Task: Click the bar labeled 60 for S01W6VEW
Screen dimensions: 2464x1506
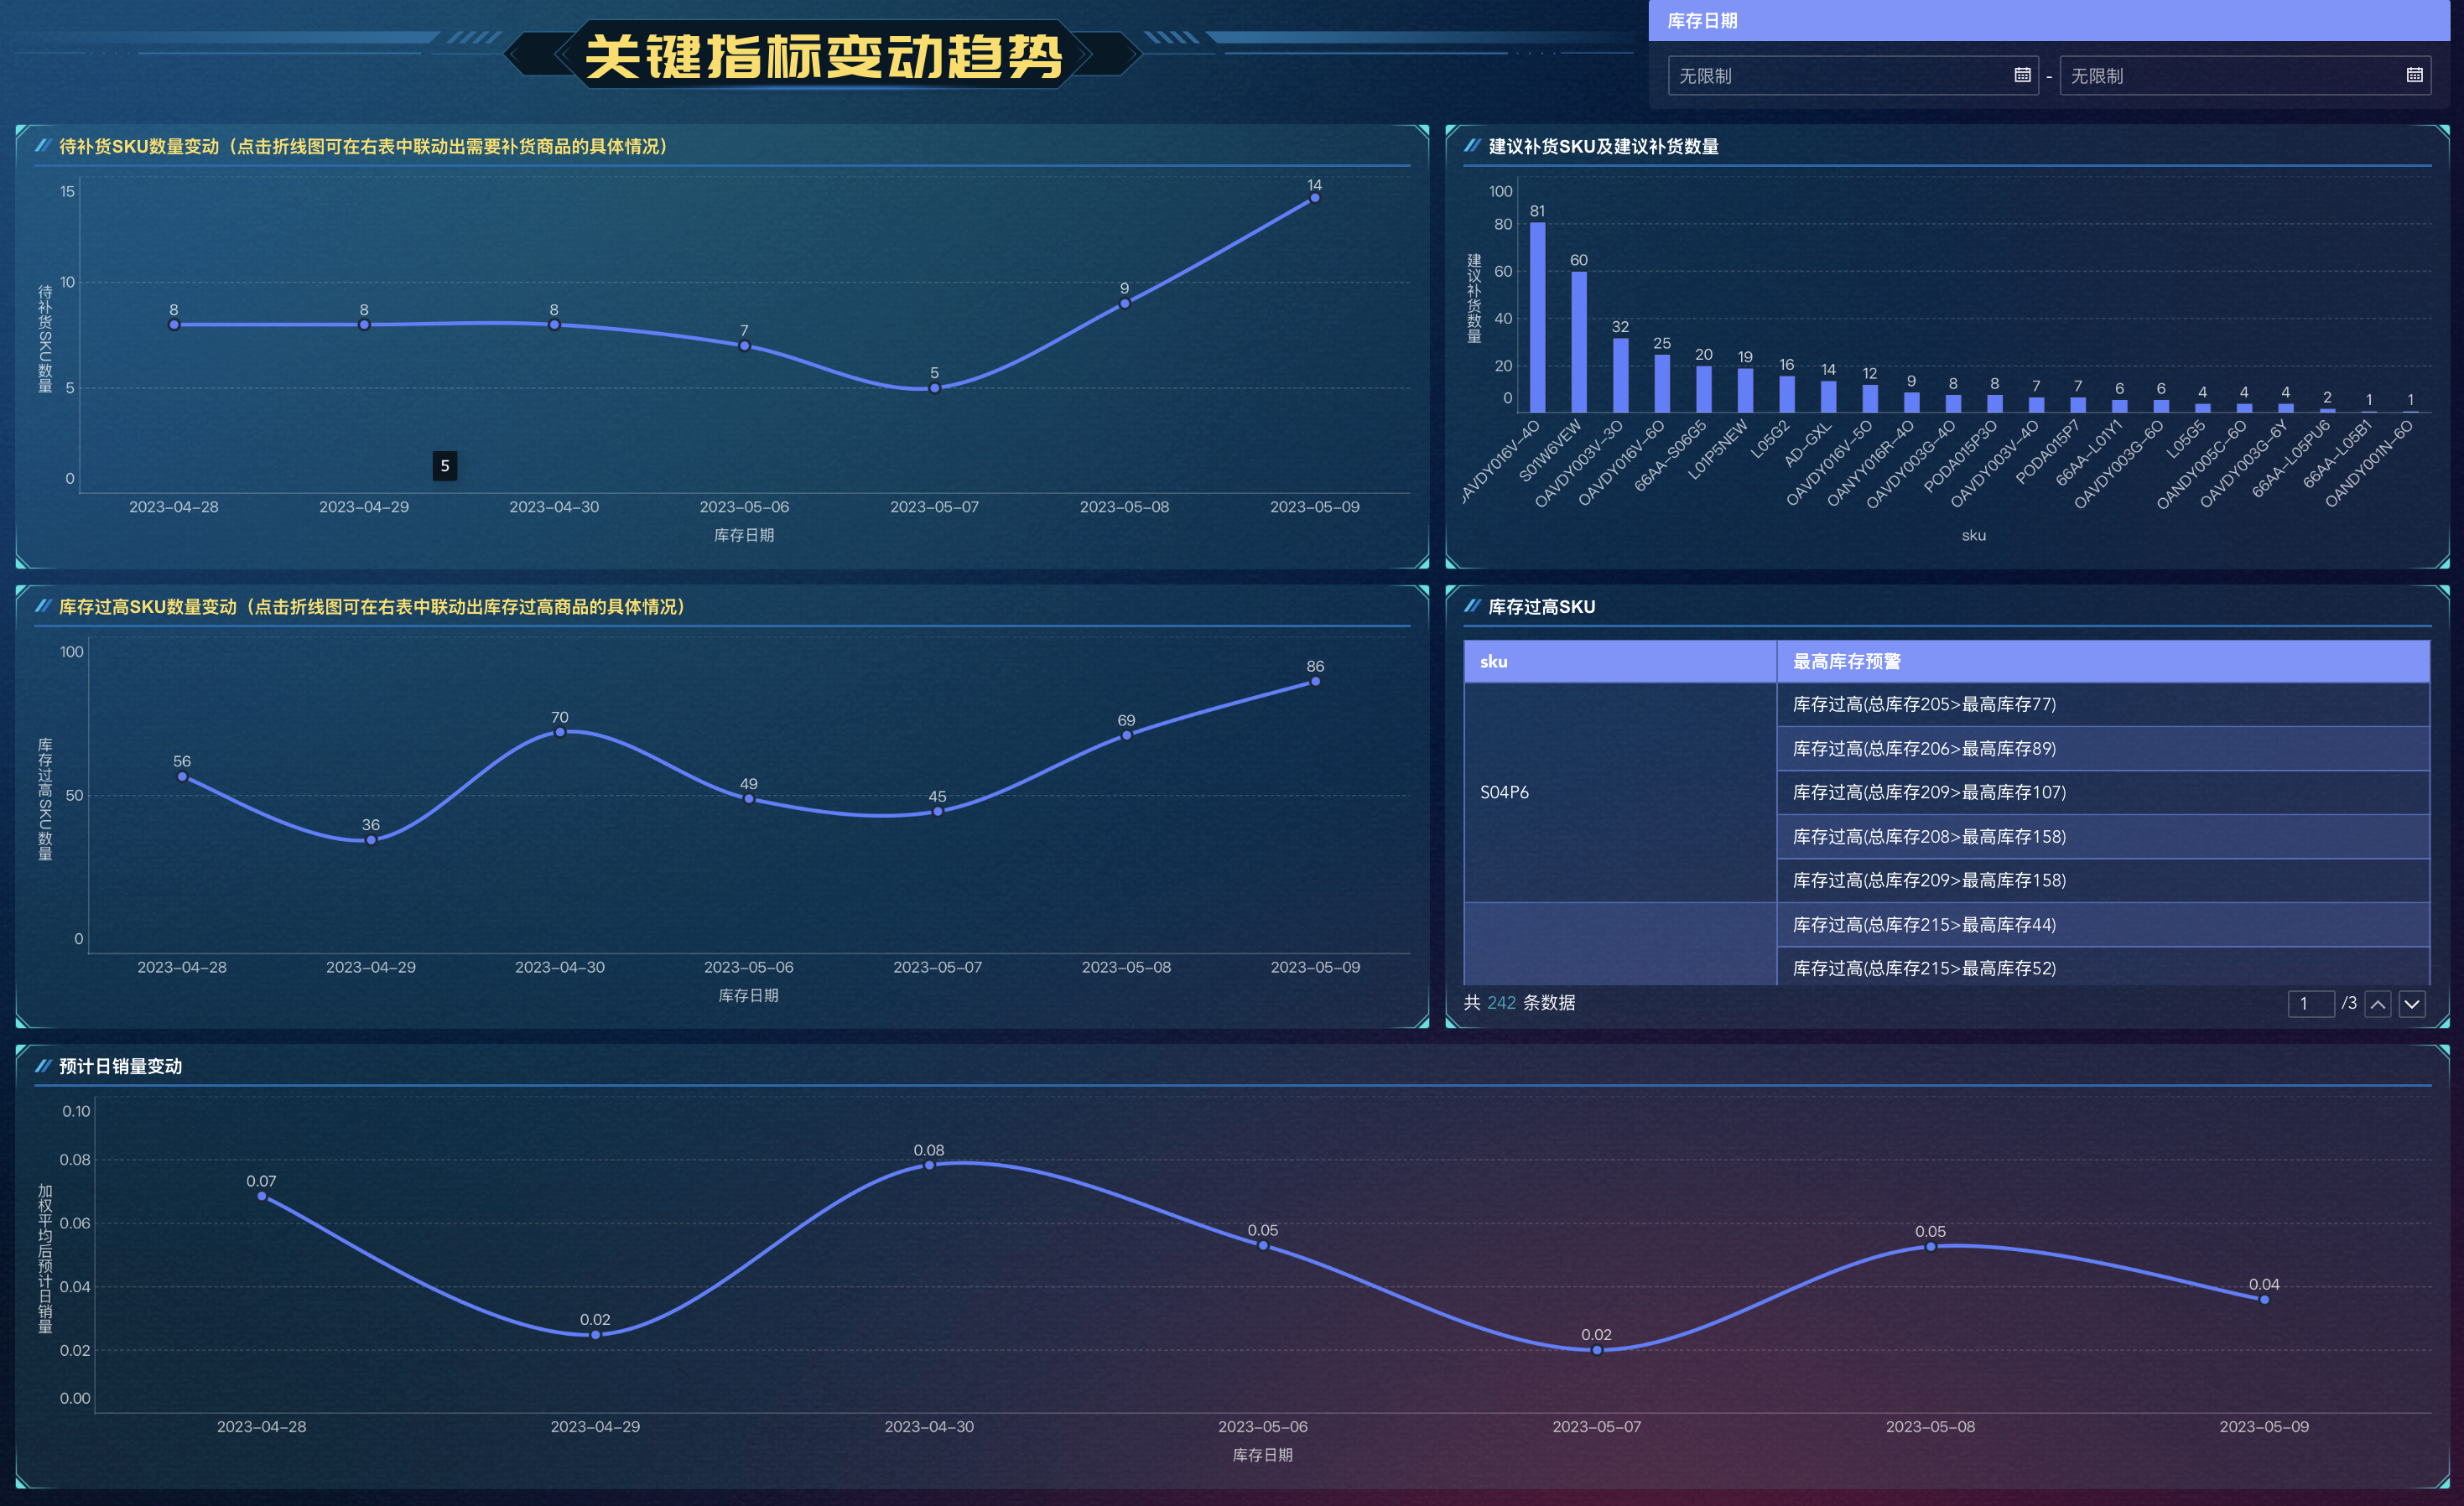Action: click(1579, 342)
